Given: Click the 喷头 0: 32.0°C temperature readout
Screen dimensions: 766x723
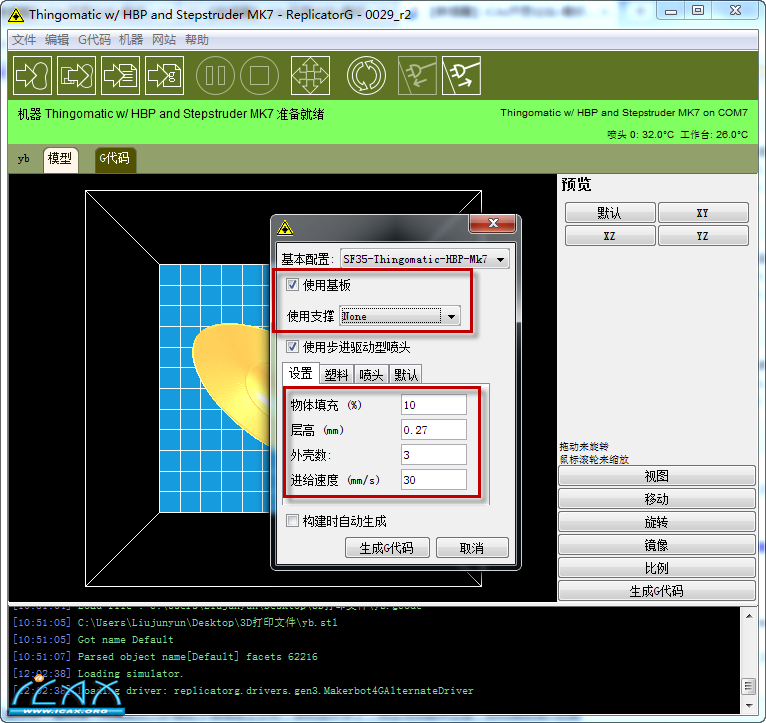Looking at the screenshot, I should point(640,134).
